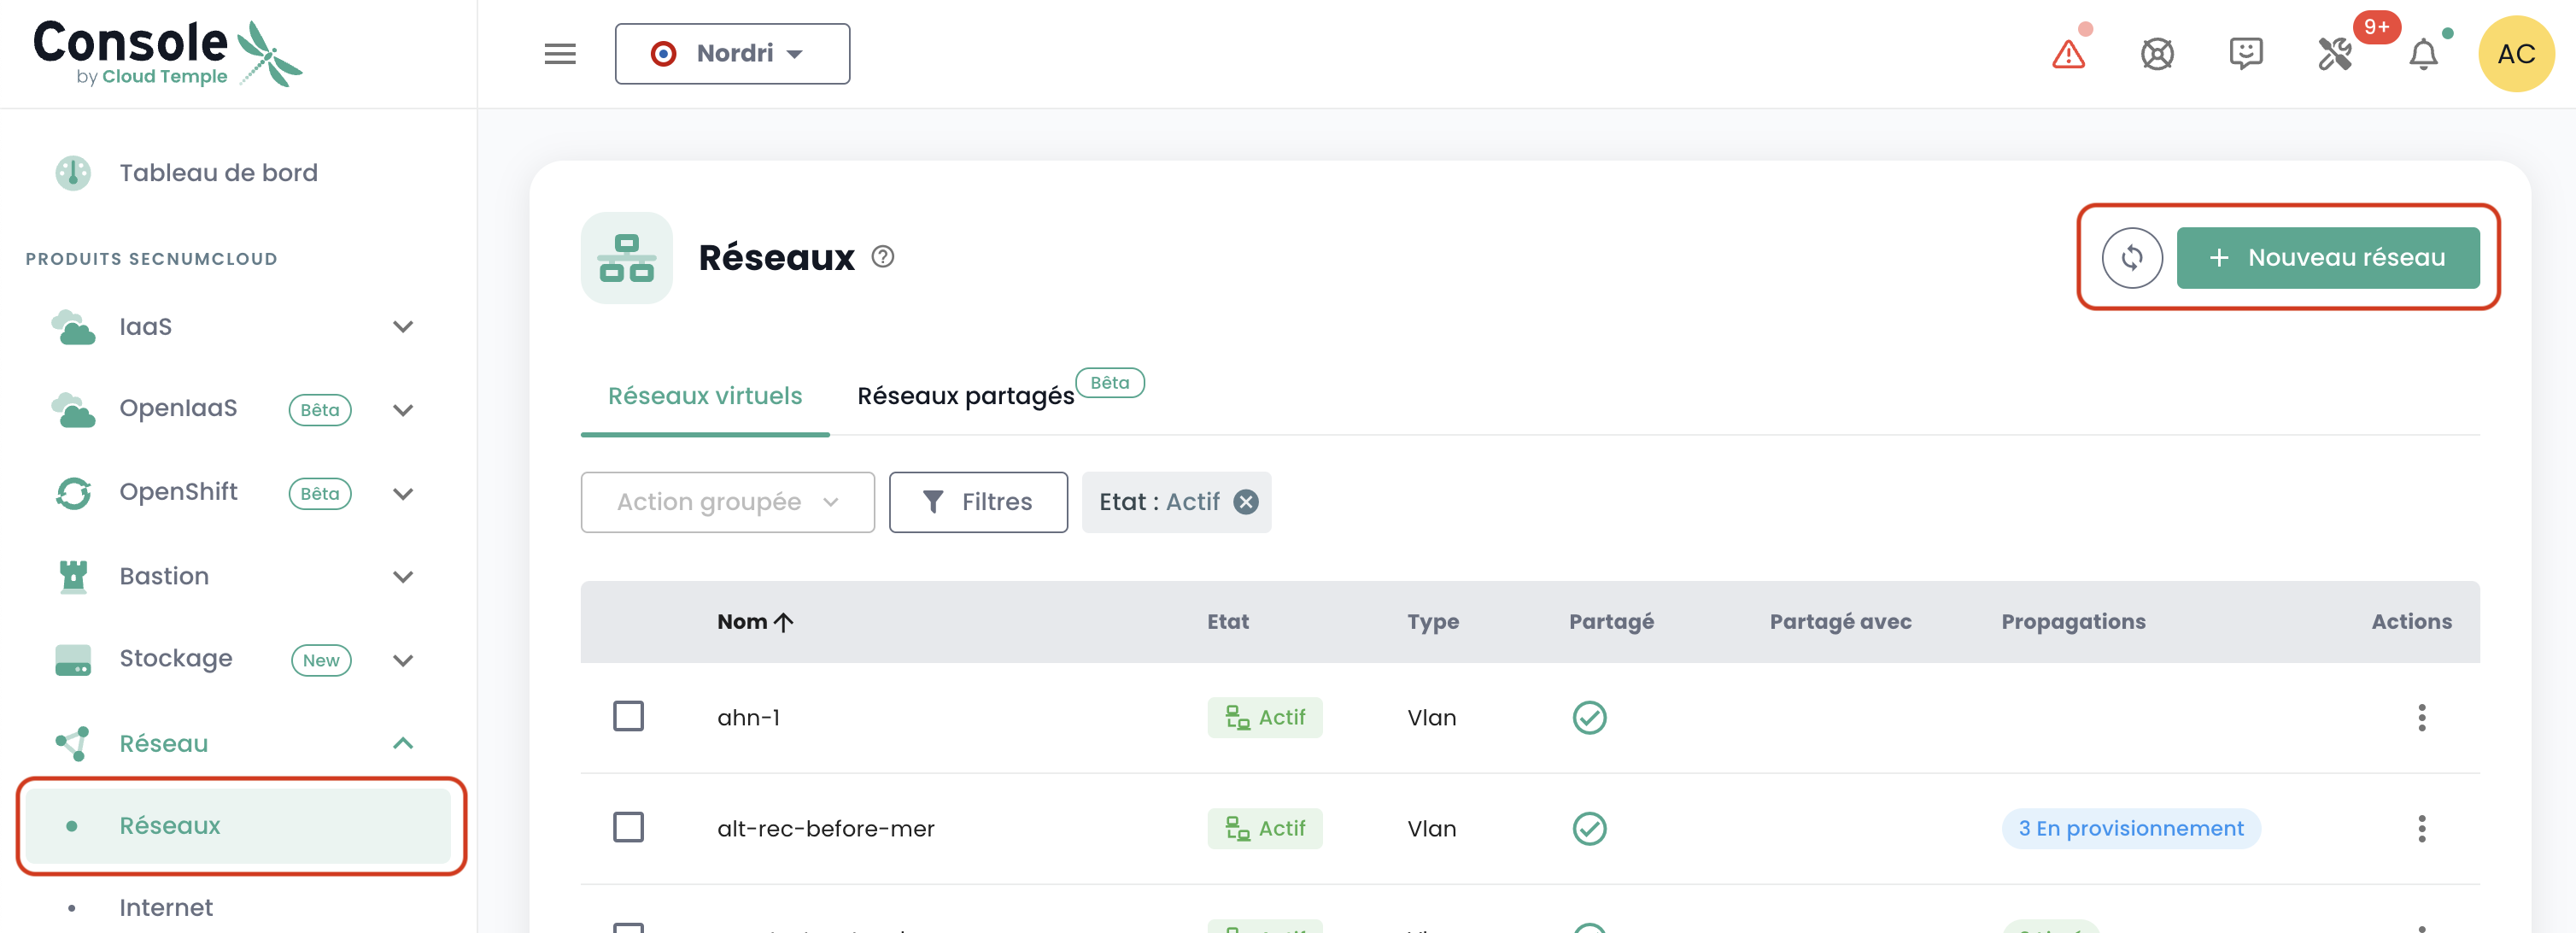Tick the alt-rec-before-mer checkbox
The height and width of the screenshot is (933, 2576).
(628, 827)
